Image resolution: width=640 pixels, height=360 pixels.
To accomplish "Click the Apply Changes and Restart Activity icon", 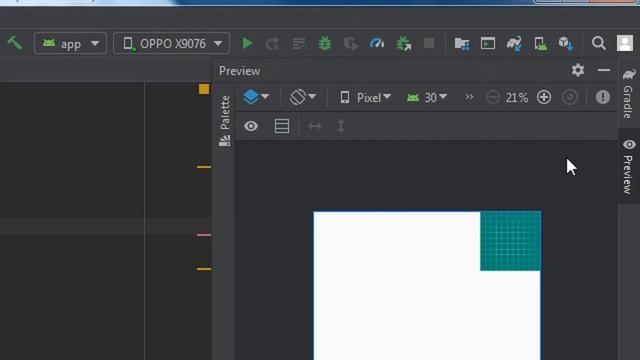I will [x=273, y=43].
